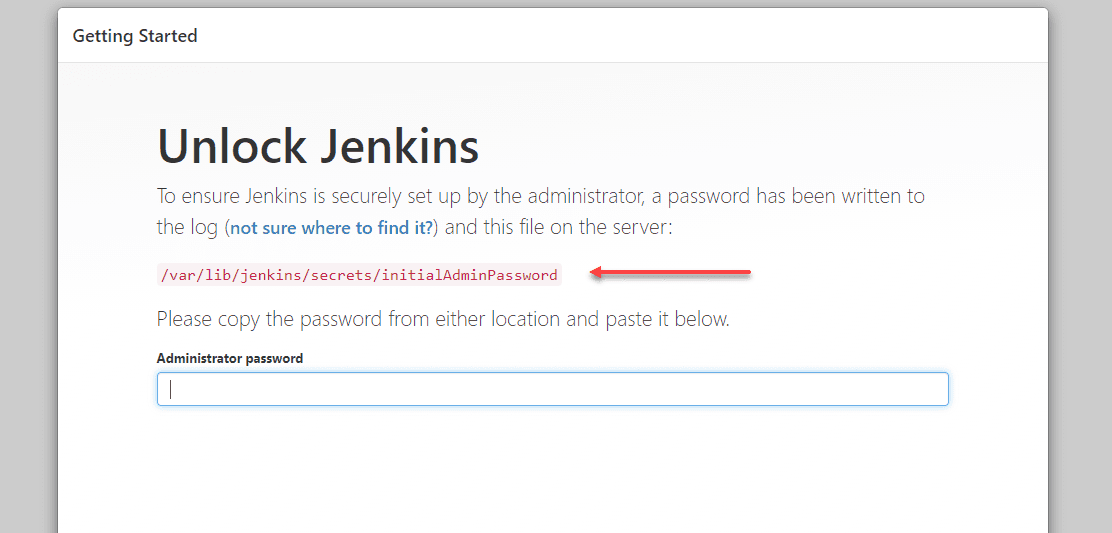This screenshot has width=1112, height=533.
Task: Click the word "Jenkins" in the large heading
Action: pyautogui.click(x=399, y=147)
